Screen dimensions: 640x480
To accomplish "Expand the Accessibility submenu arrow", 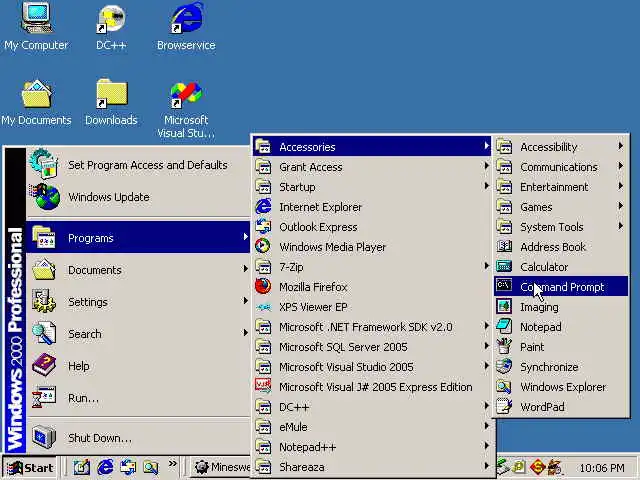I will coord(620,146).
